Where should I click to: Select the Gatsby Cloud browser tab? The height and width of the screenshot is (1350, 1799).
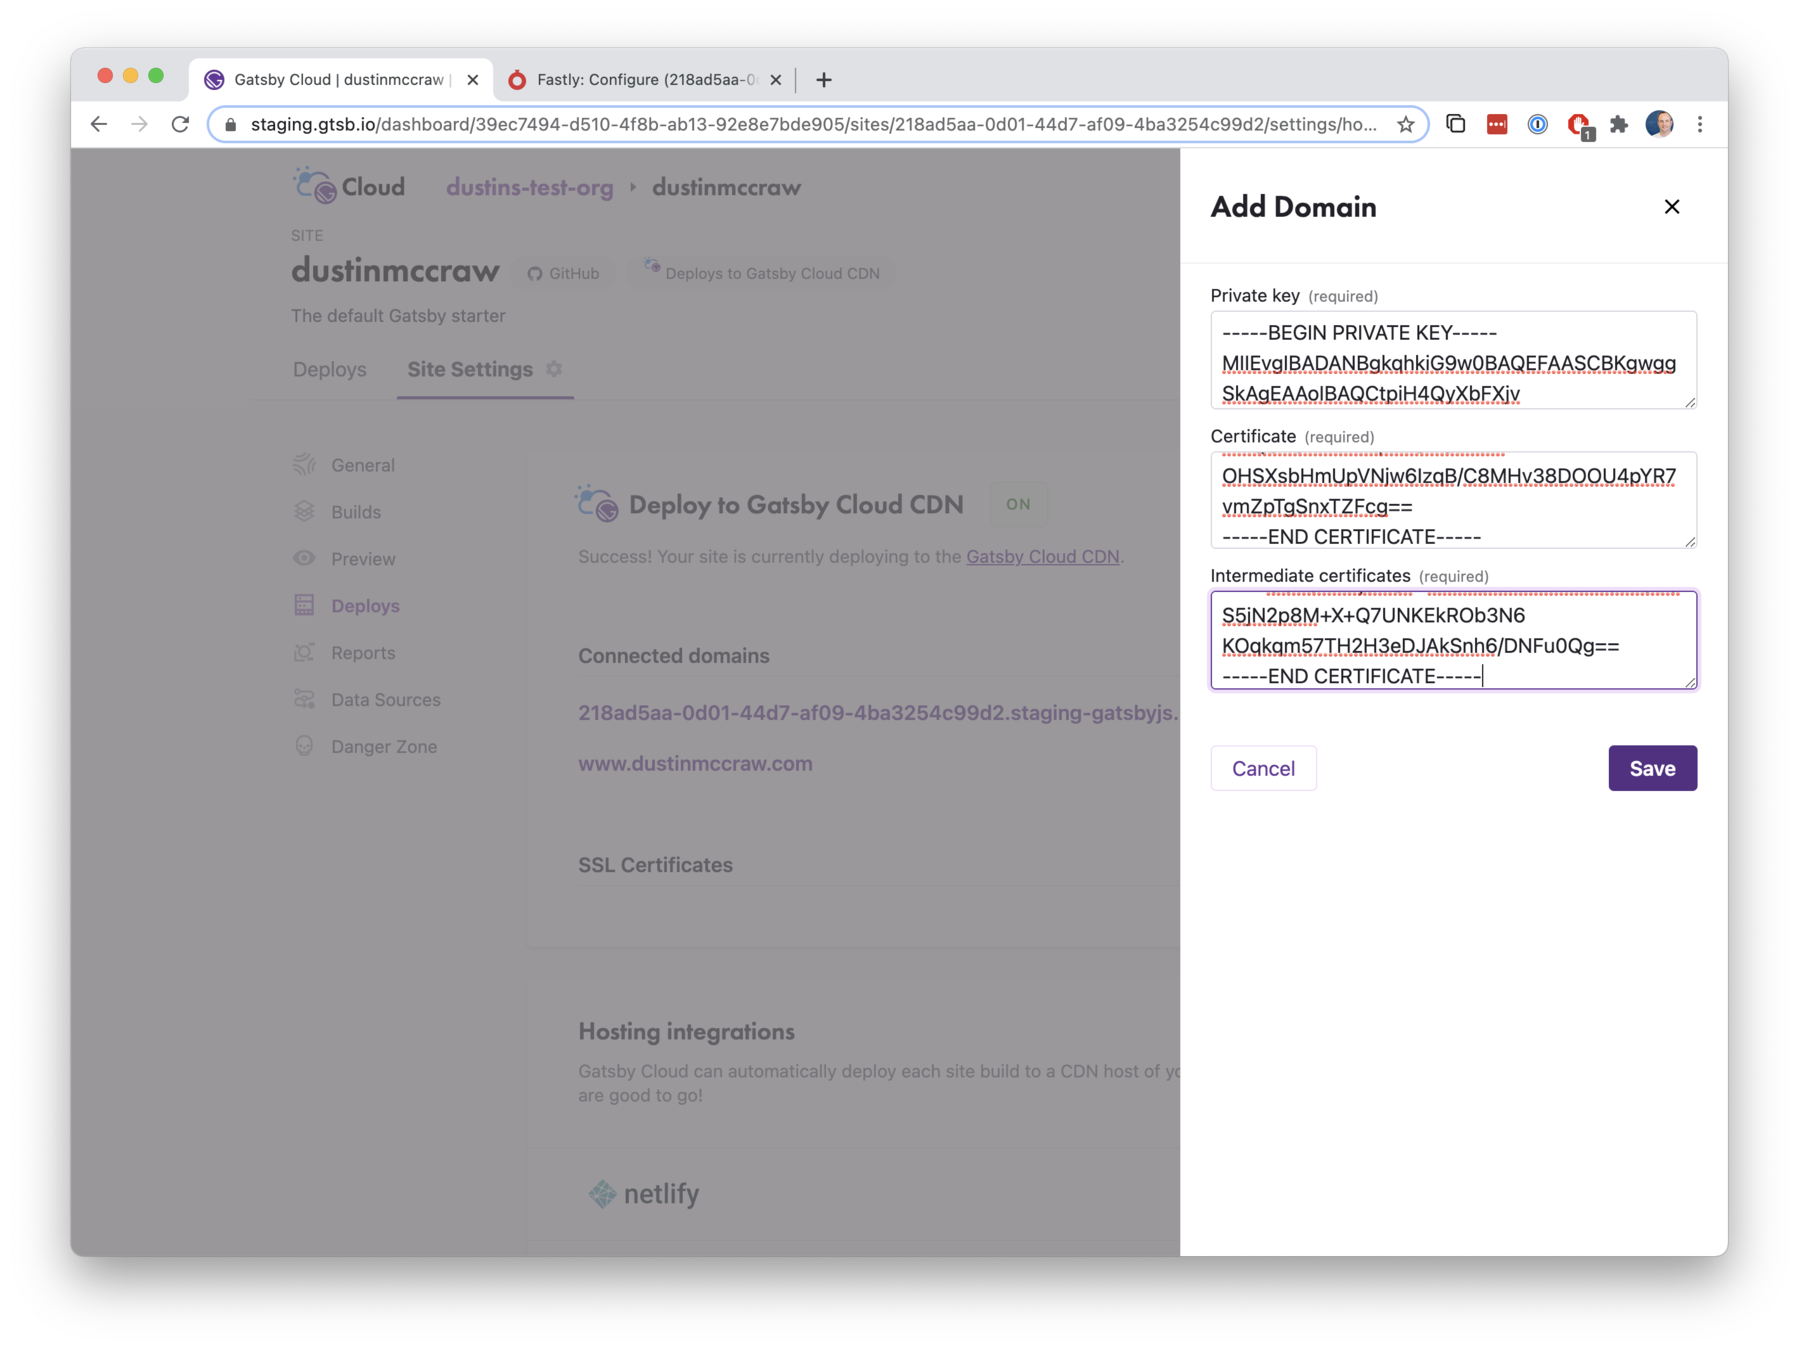tap(338, 79)
